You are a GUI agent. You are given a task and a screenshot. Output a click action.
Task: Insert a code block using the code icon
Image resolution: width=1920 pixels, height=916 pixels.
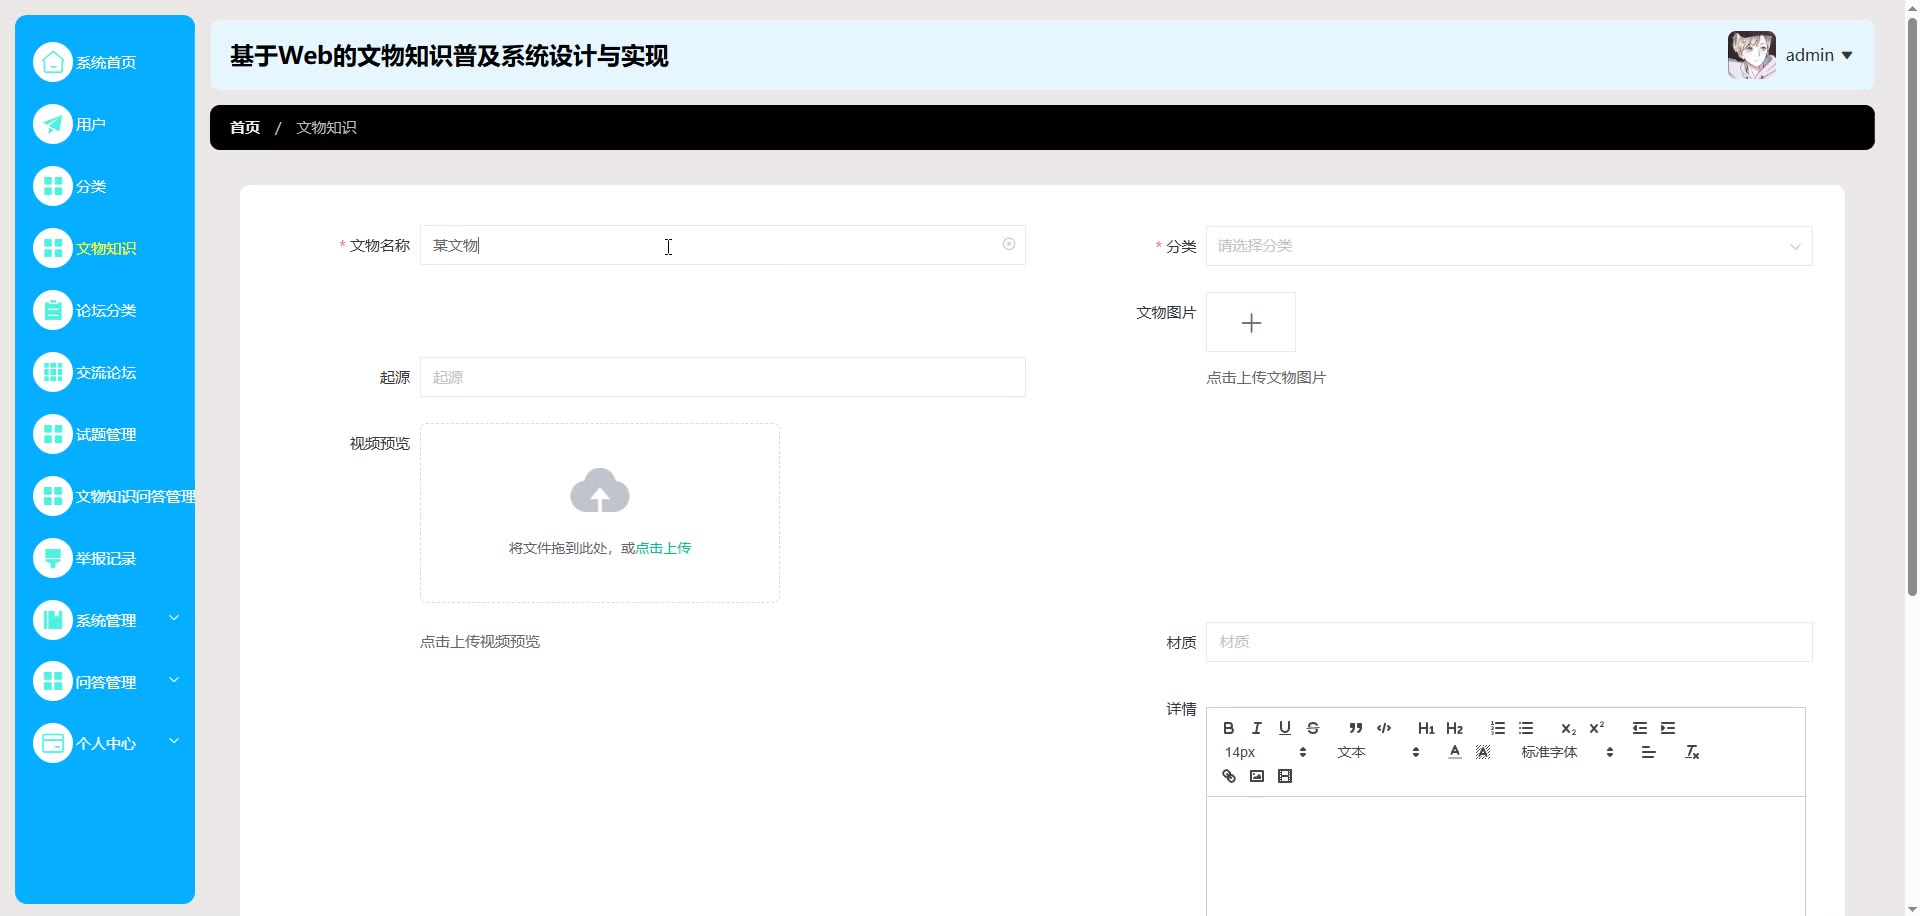pyautogui.click(x=1384, y=728)
